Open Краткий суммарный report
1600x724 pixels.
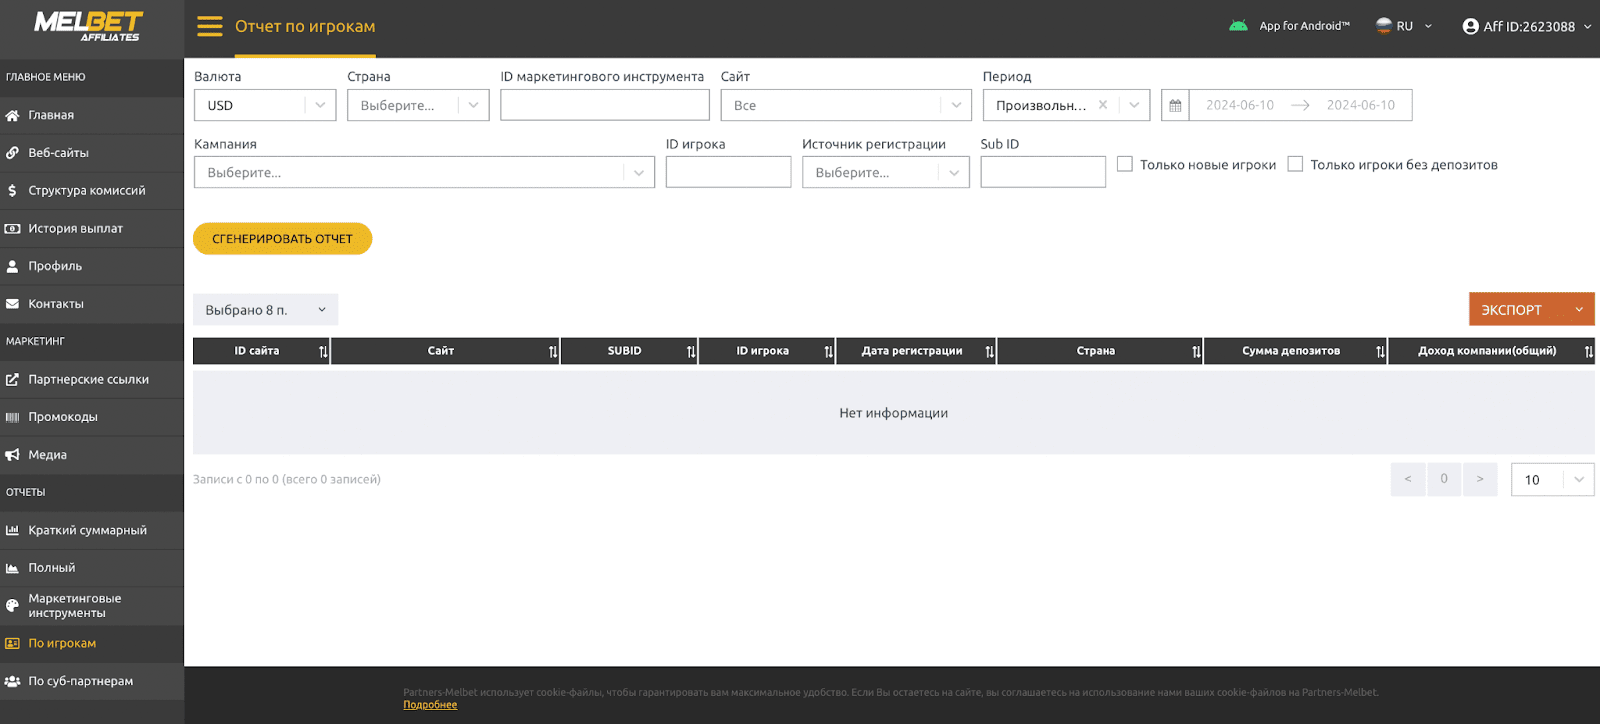point(92,530)
